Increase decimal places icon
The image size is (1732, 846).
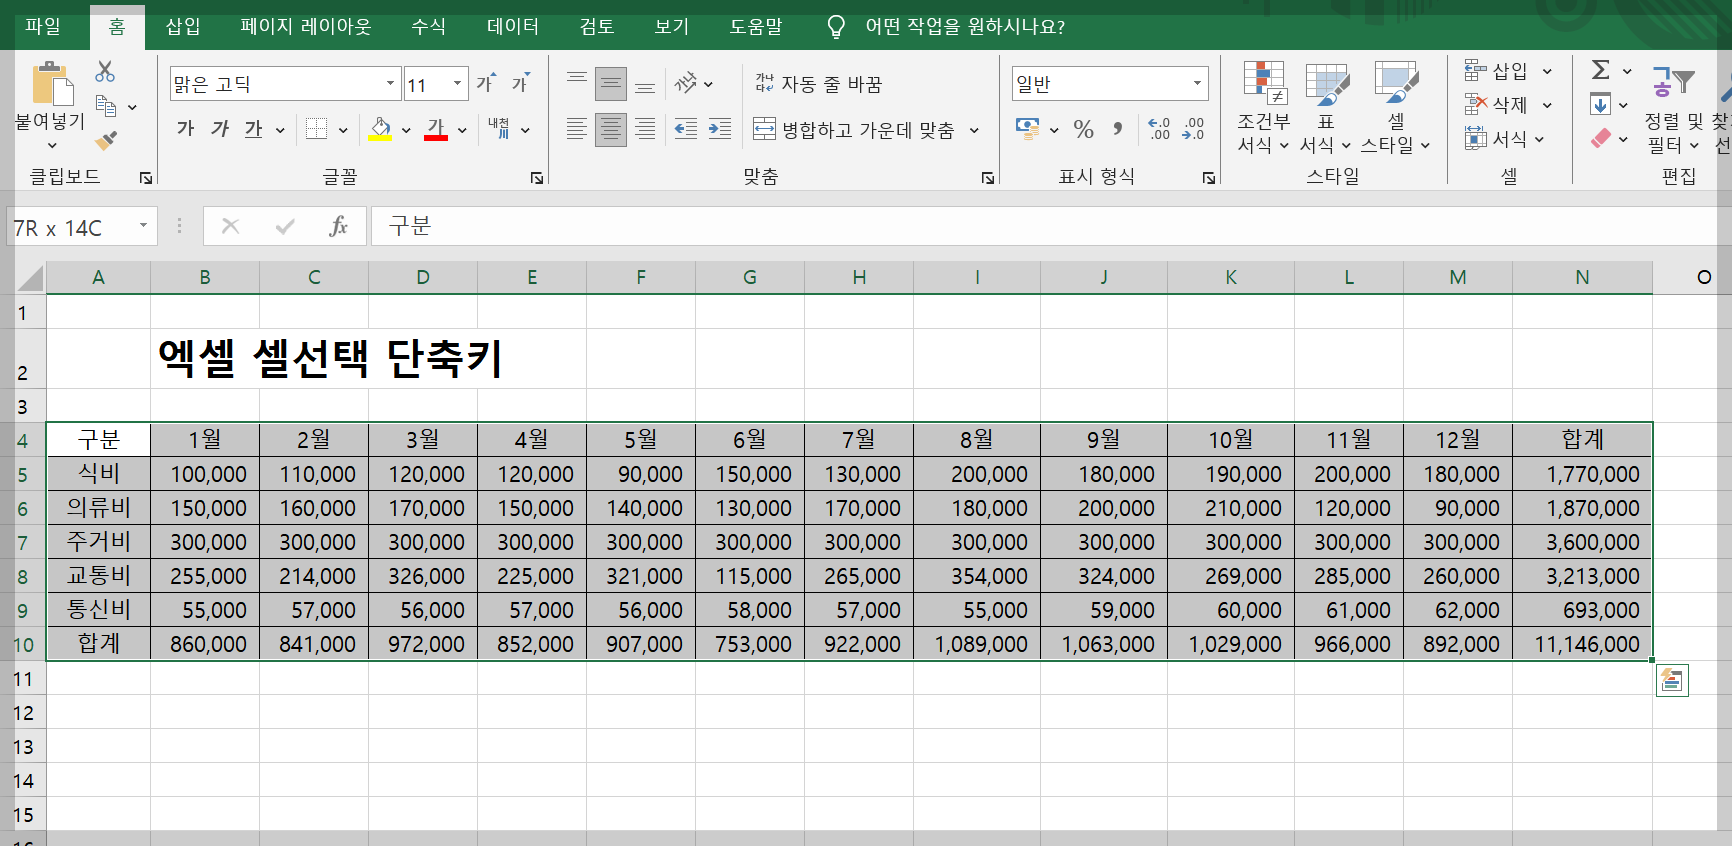tap(1159, 129)
